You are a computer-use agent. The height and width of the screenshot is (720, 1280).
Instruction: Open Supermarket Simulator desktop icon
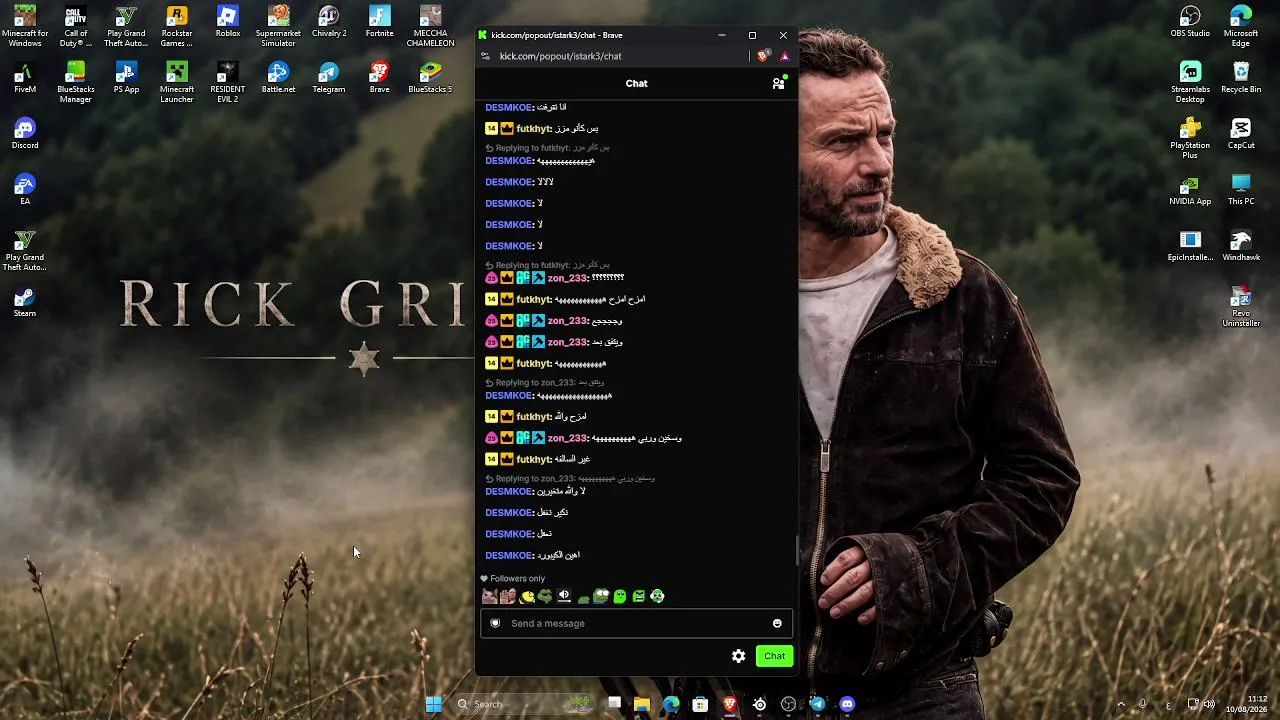pyautogui.click(x=278, y=27)
